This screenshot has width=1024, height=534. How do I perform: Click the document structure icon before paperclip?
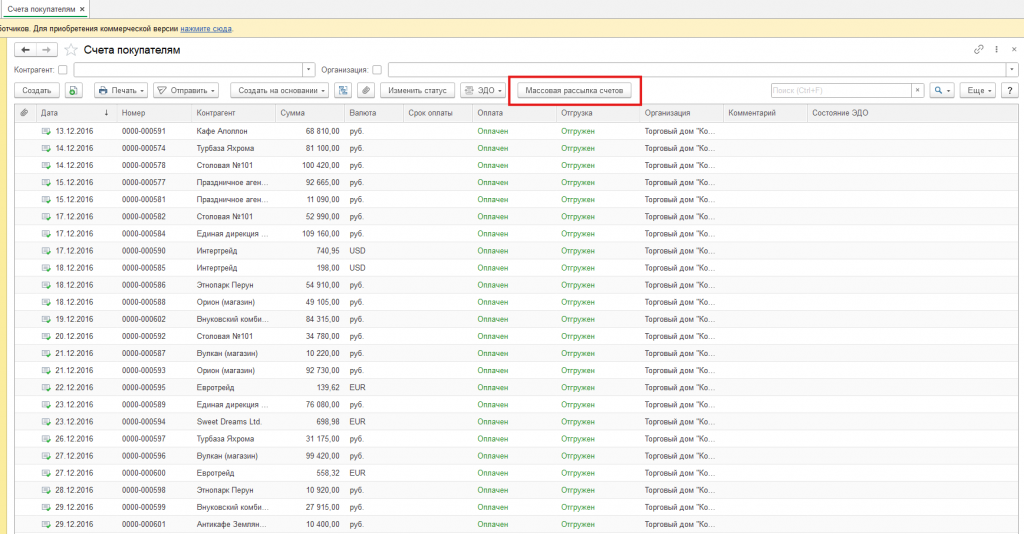pyautogui.click(x=343, y=91)
